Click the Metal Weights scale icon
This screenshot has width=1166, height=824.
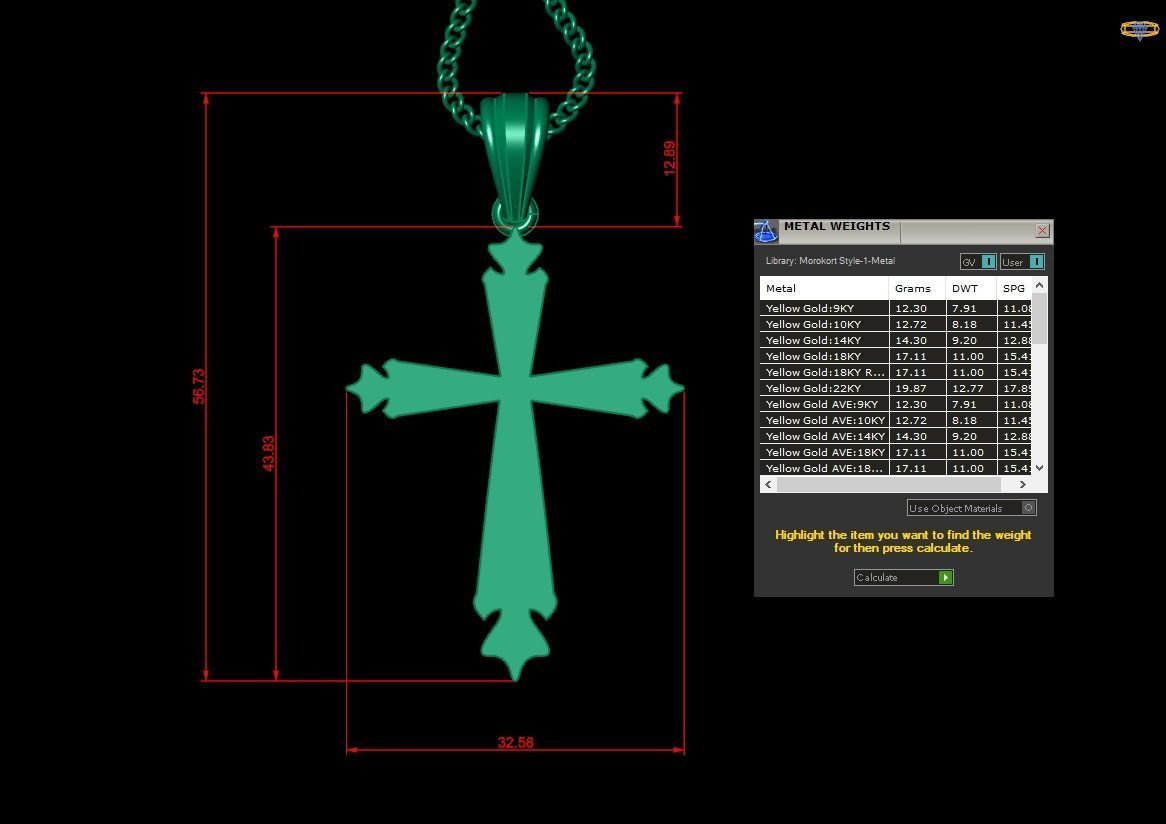[766, 231]
